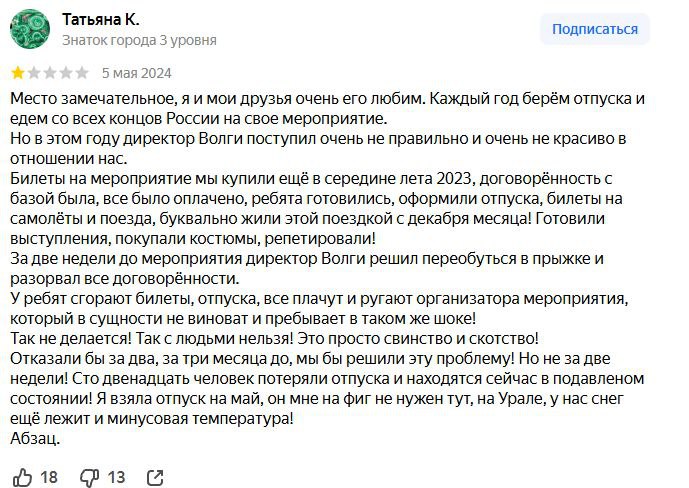Click the final word Абзац.
Viewport: 689px width, 488px height.
(35, 438)
